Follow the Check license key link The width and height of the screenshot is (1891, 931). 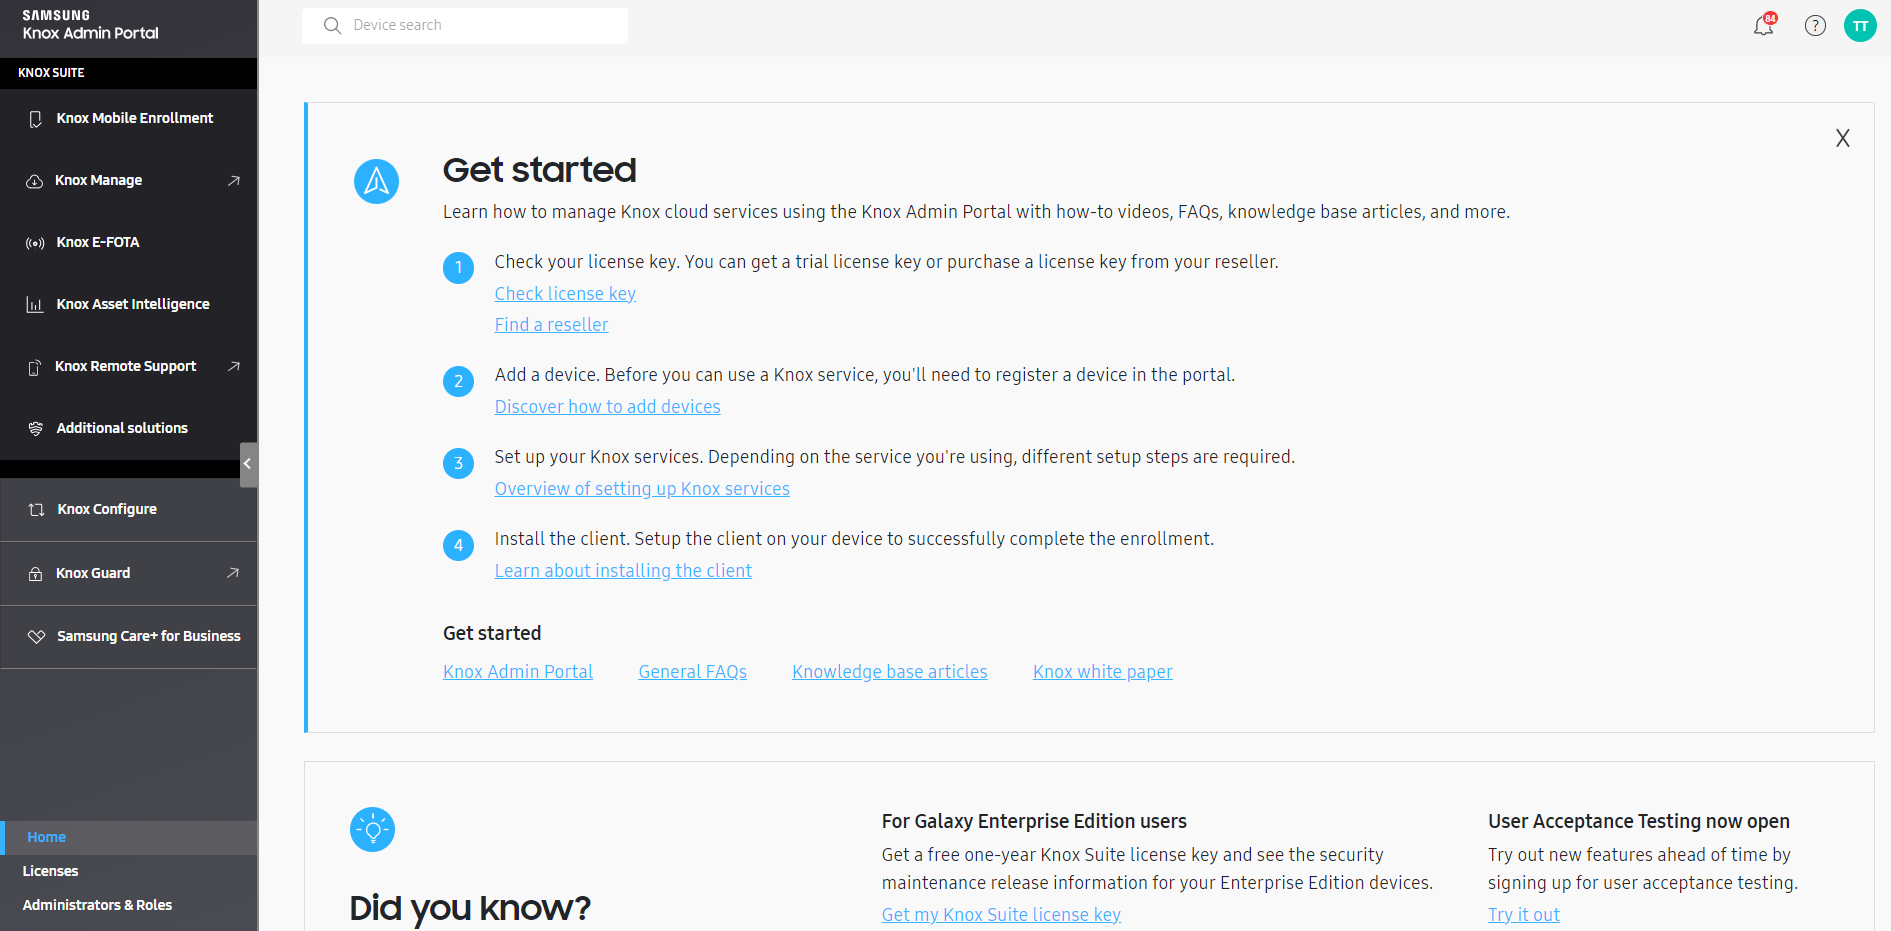click(565, 294)
